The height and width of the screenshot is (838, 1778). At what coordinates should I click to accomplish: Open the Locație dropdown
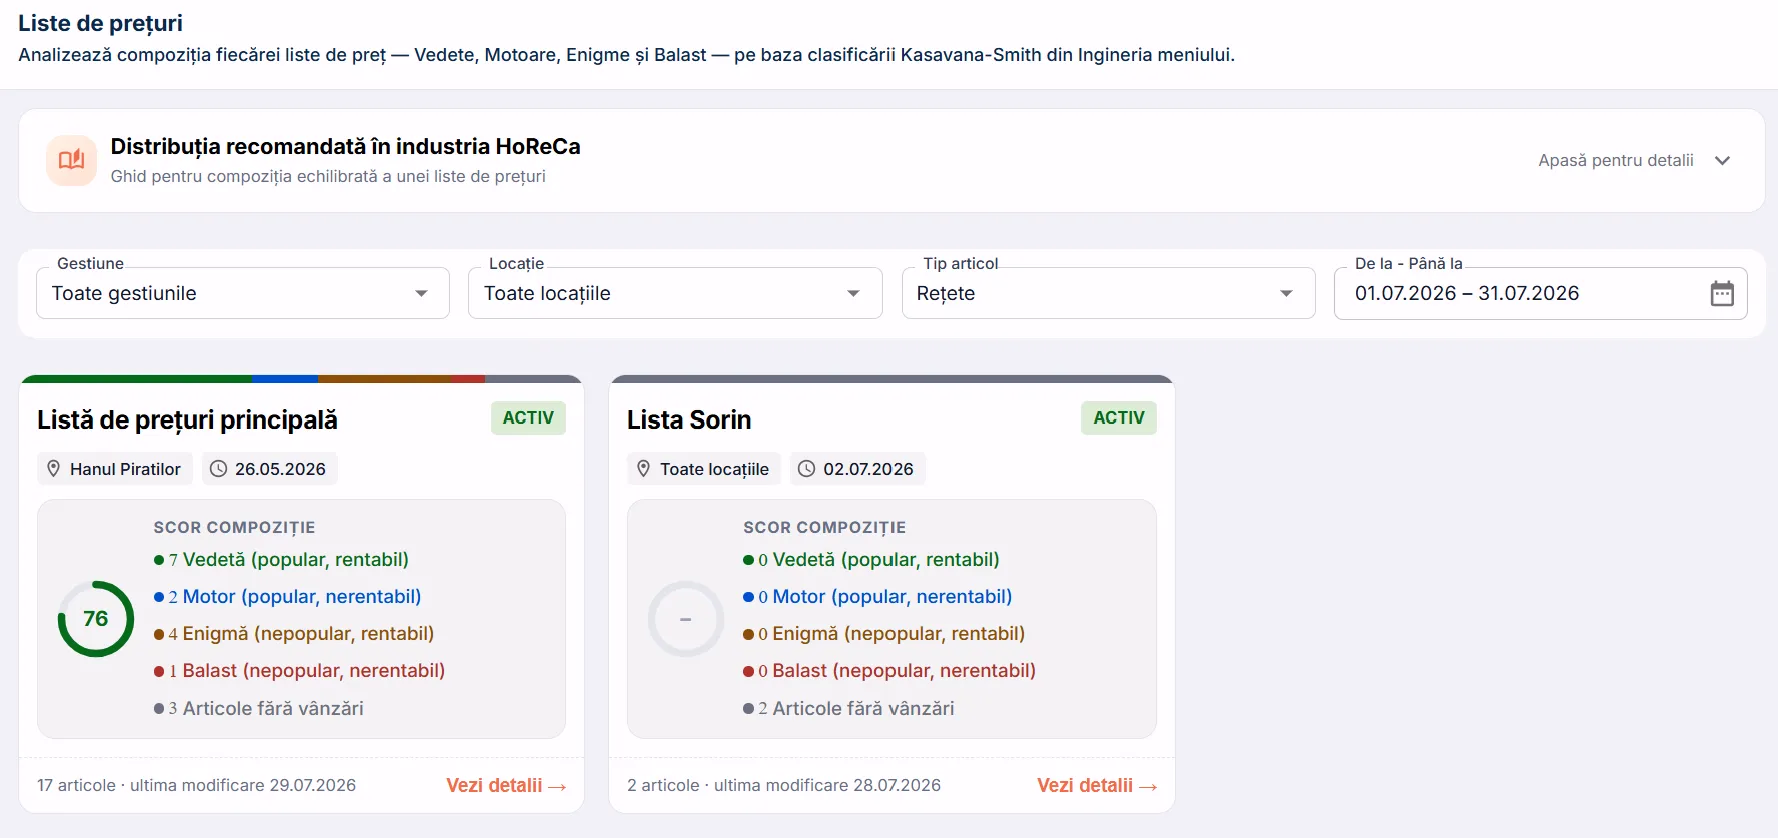point(675,293)
